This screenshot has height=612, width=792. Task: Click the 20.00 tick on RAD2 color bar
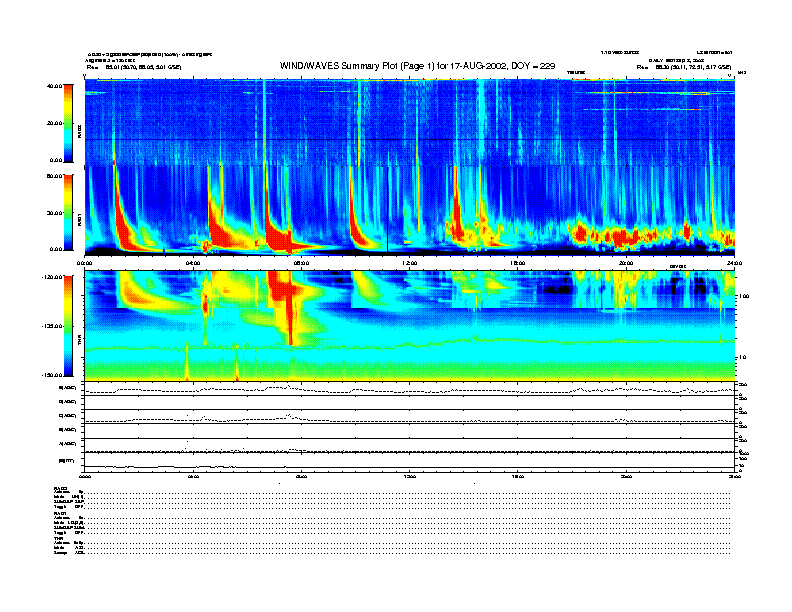[x=54, y=123]
